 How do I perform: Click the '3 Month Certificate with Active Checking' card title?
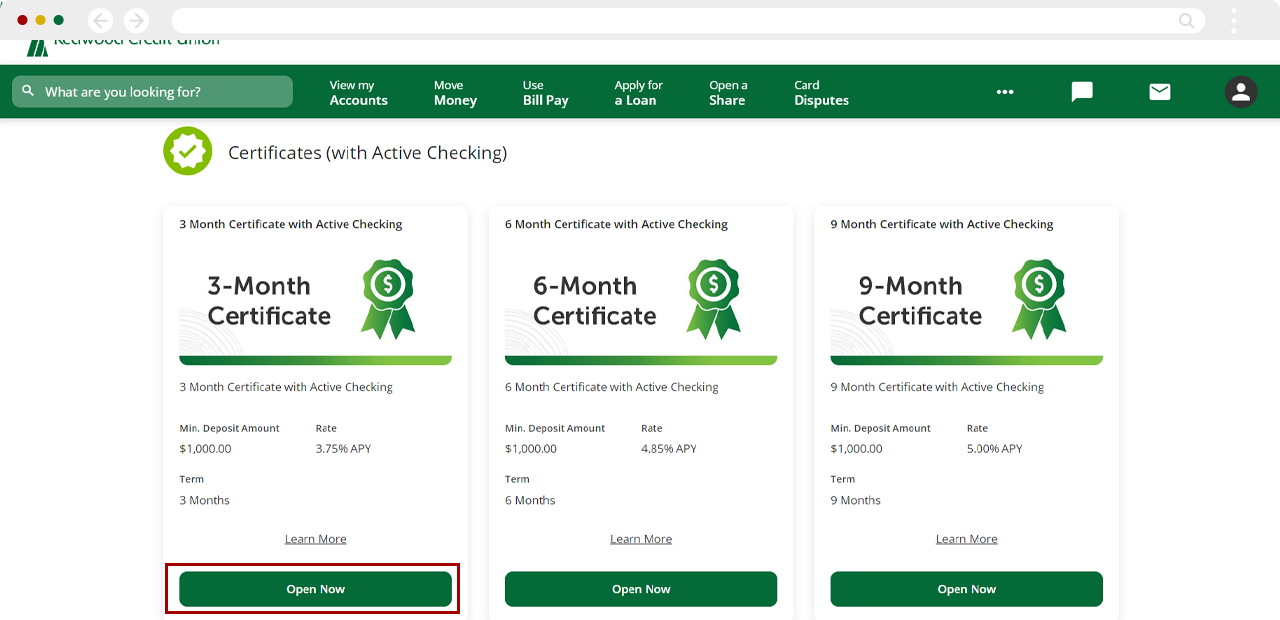tap(290, 224)
